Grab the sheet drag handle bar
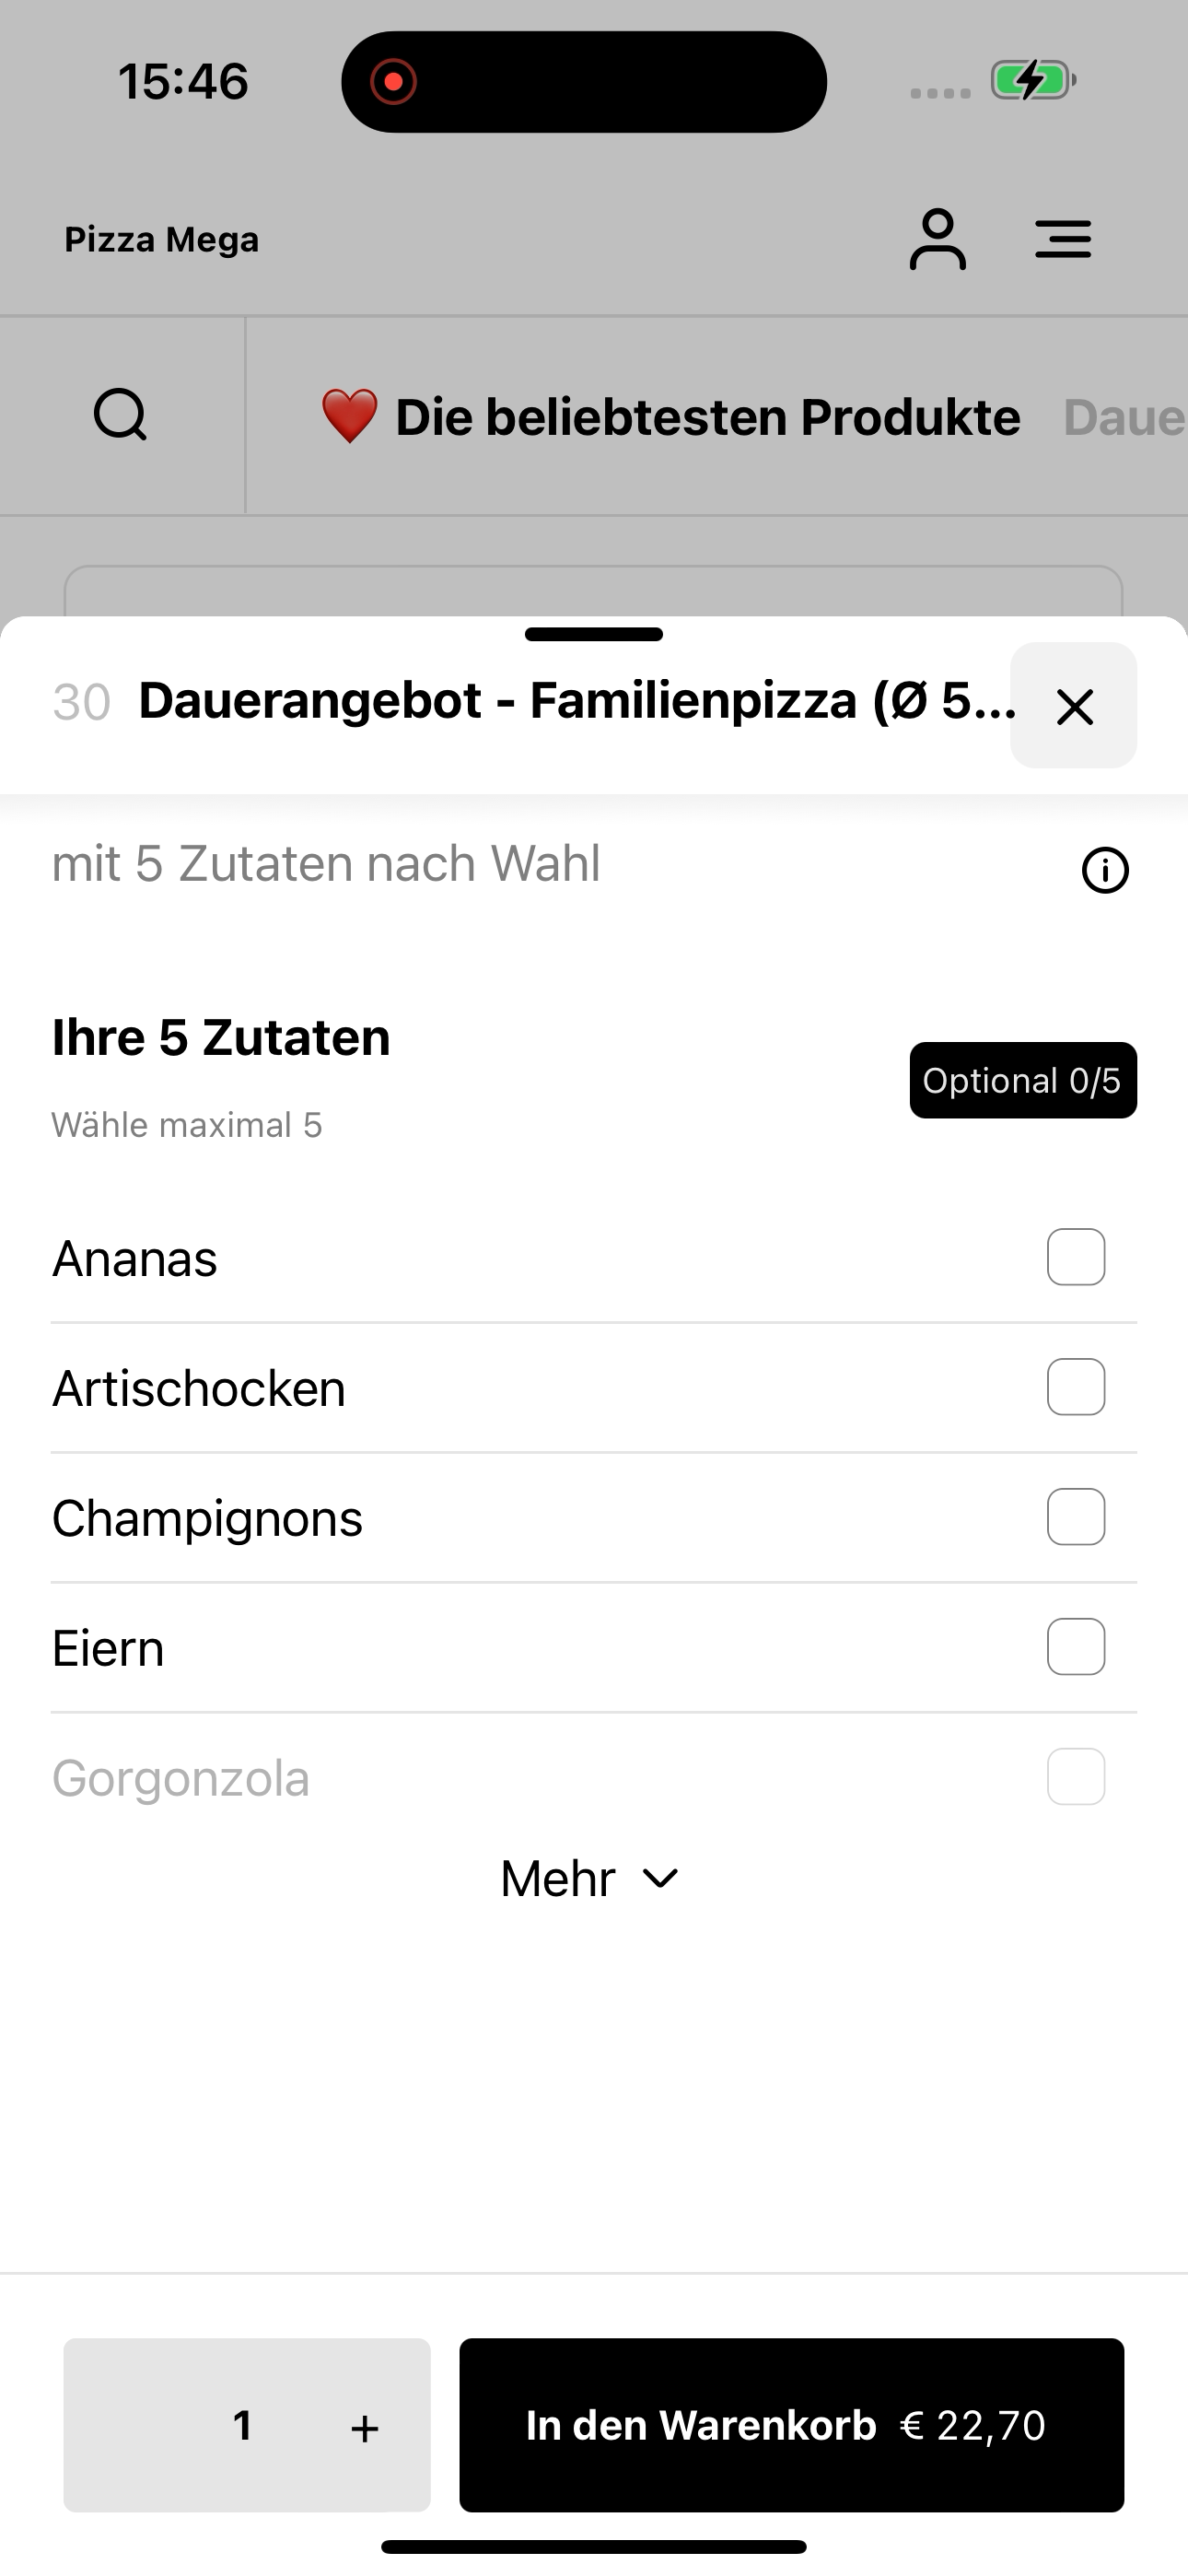1188x2576 pixels. click(x=594, y=634)
